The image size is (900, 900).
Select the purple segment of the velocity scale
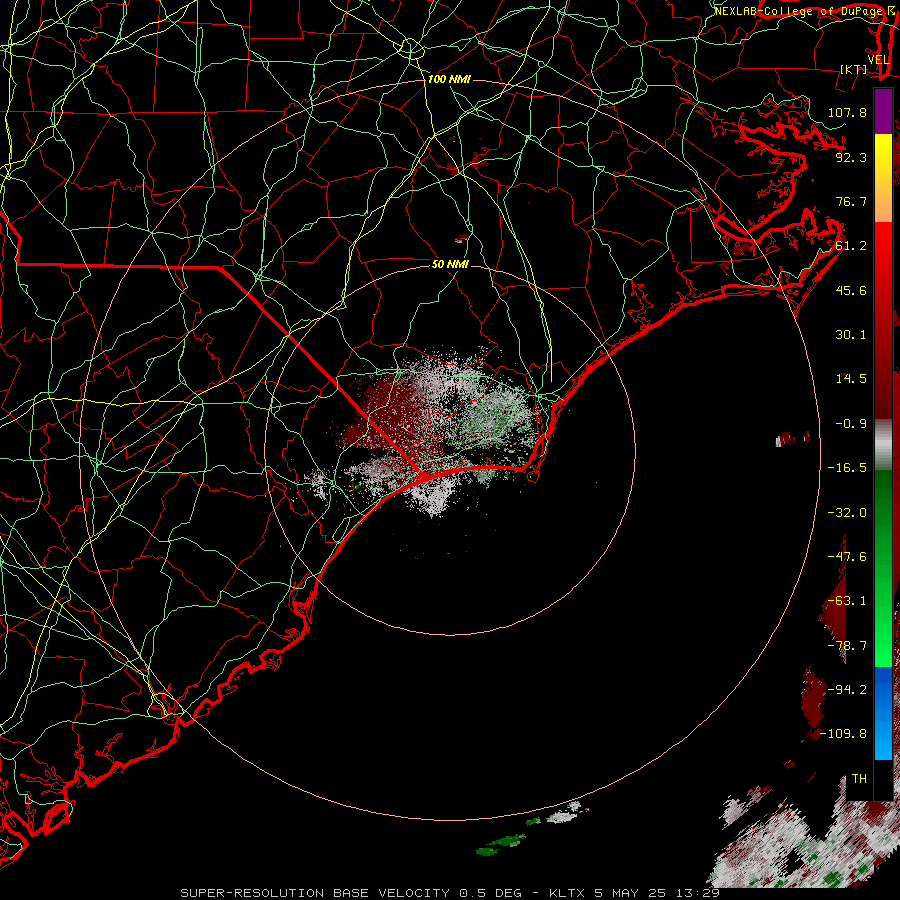pyautogui.click(x=883, y=112)
